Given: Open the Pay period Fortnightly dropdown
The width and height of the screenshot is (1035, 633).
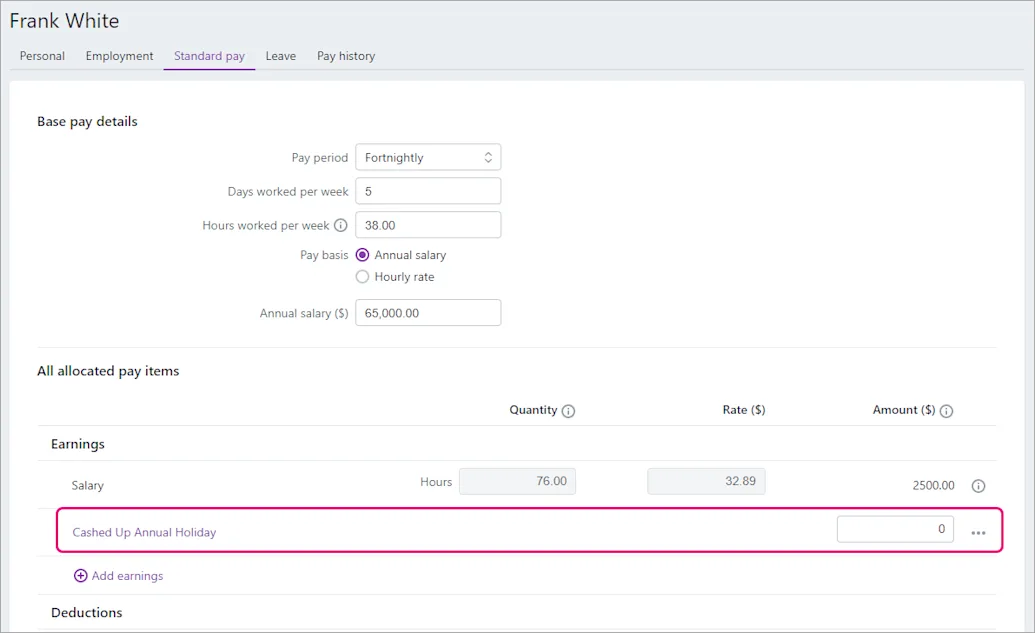Looking at the screenshot, I should 428,157.
